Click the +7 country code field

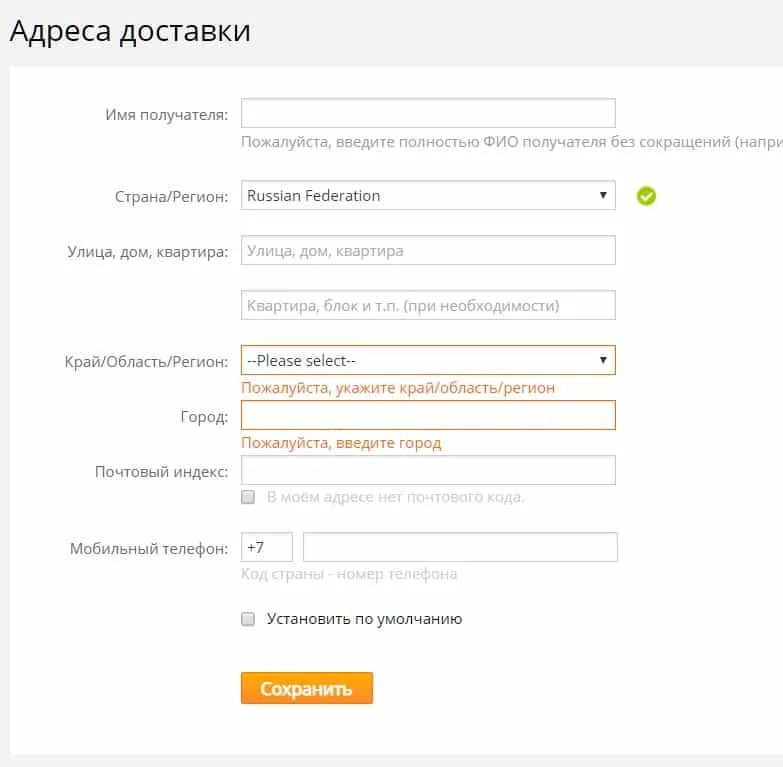(x=267, y=547)
